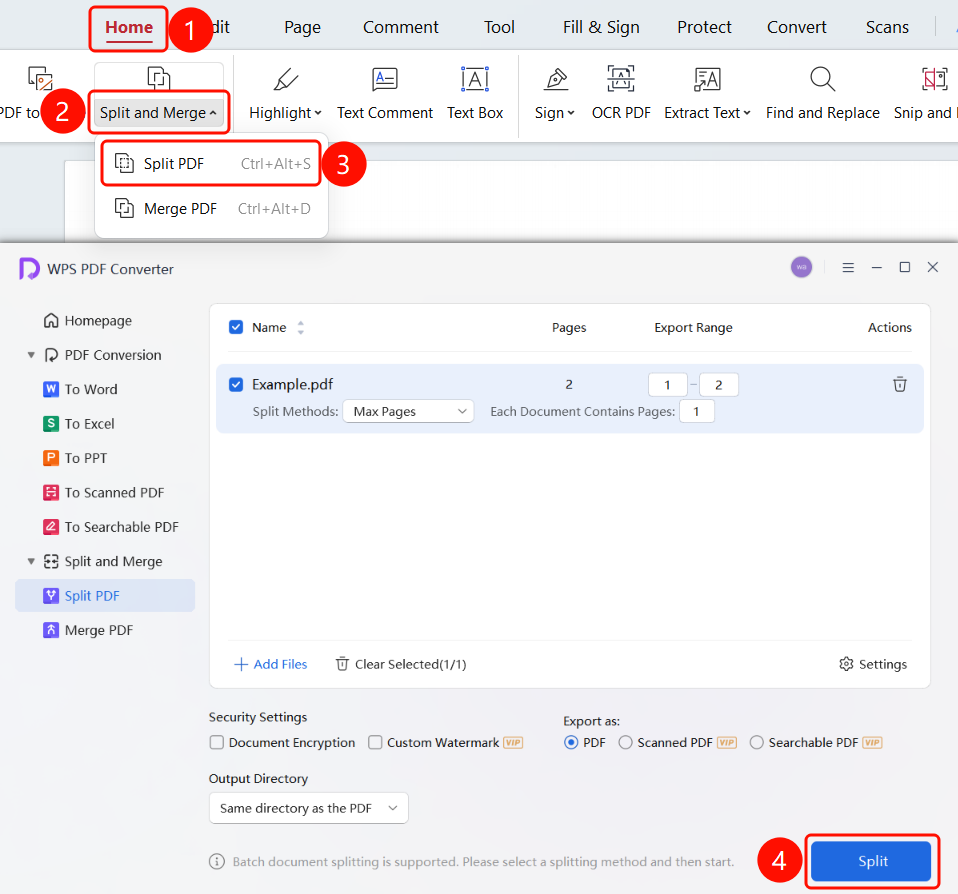The height and width of the screenshot is (894, 958).
Task: Select the Text Comment tool icon
Action: (x=385, y=79)
